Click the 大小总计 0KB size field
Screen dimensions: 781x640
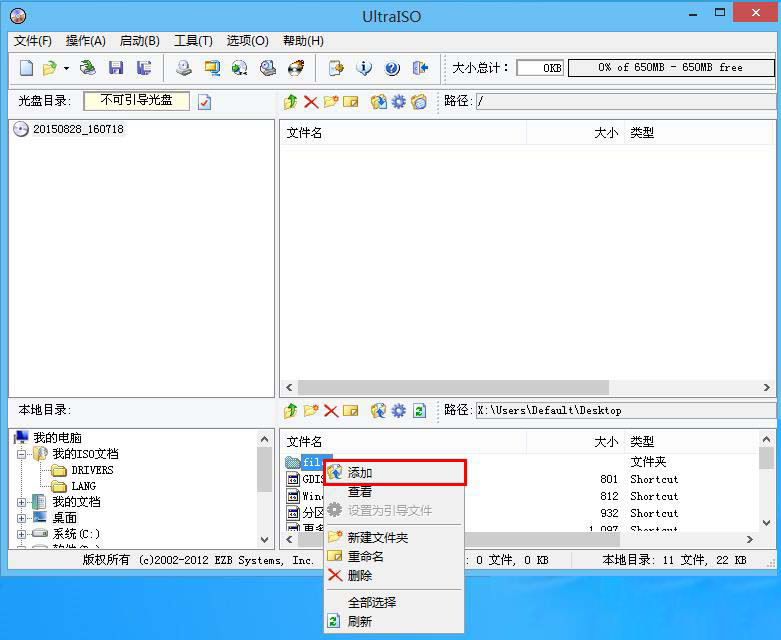pos(540,68)
